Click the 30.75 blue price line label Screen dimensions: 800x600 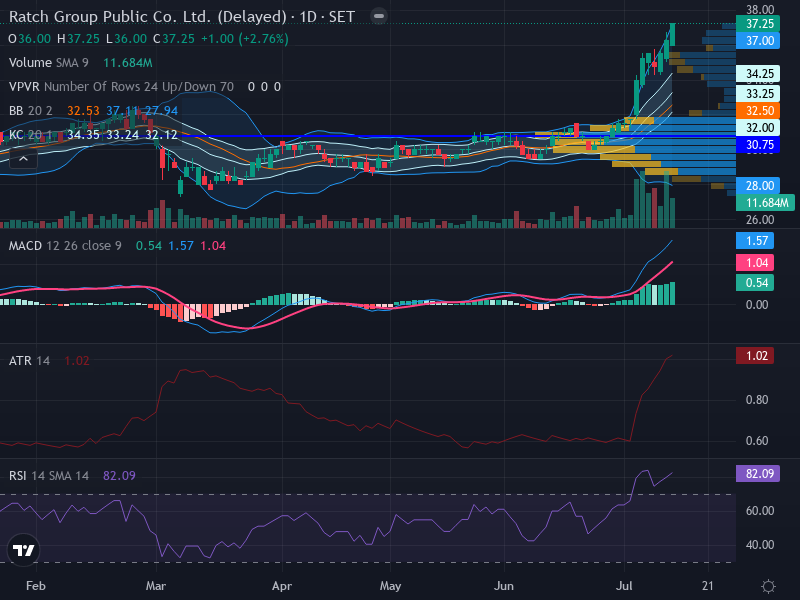(758, 145)
